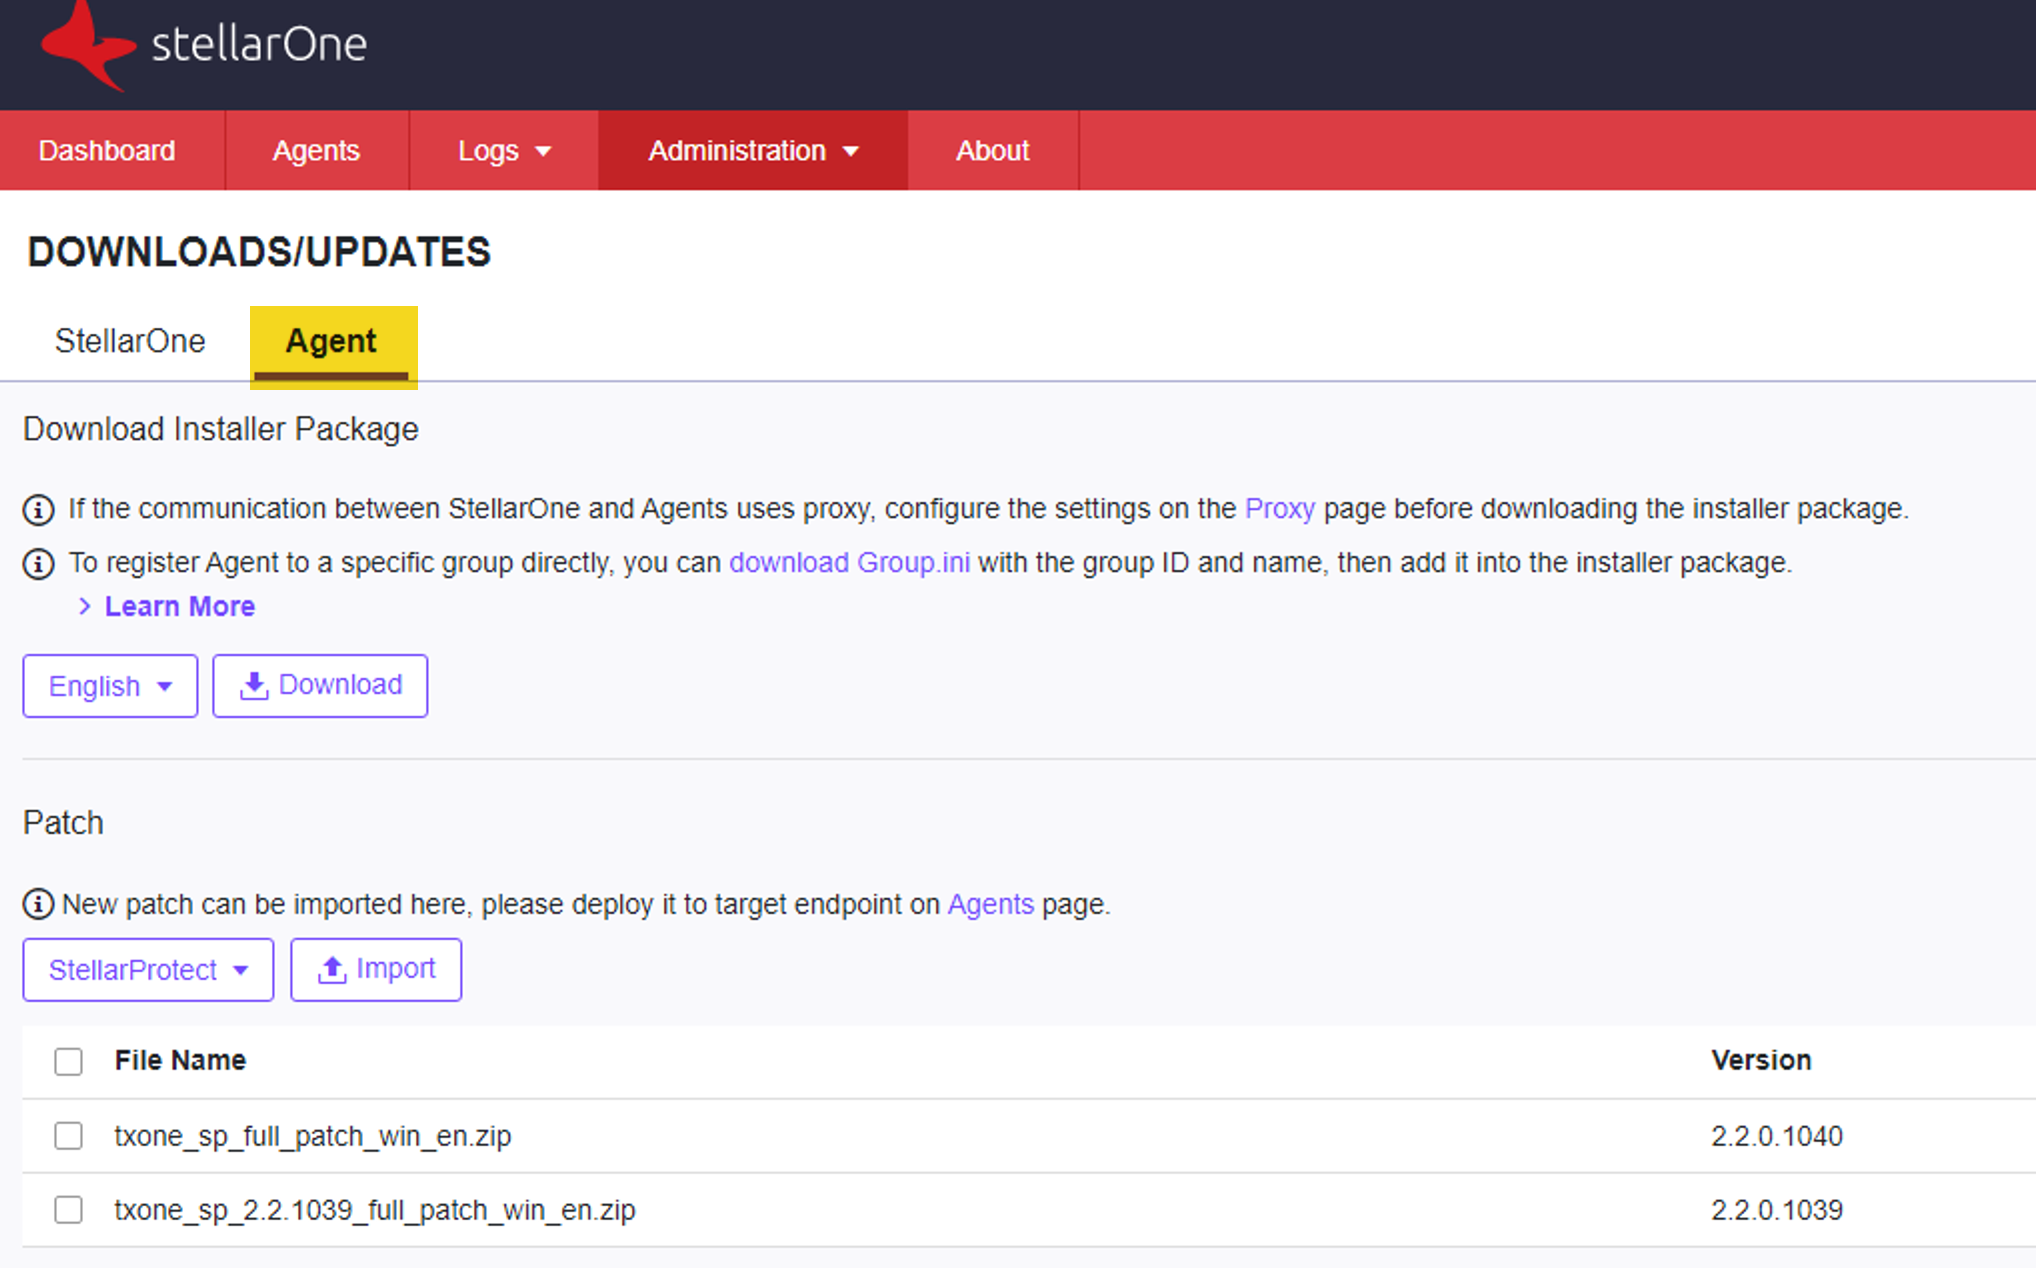Screen dimensions: 2036x1268
Task: Click the download Group.ini link
Action: (849, 563)
